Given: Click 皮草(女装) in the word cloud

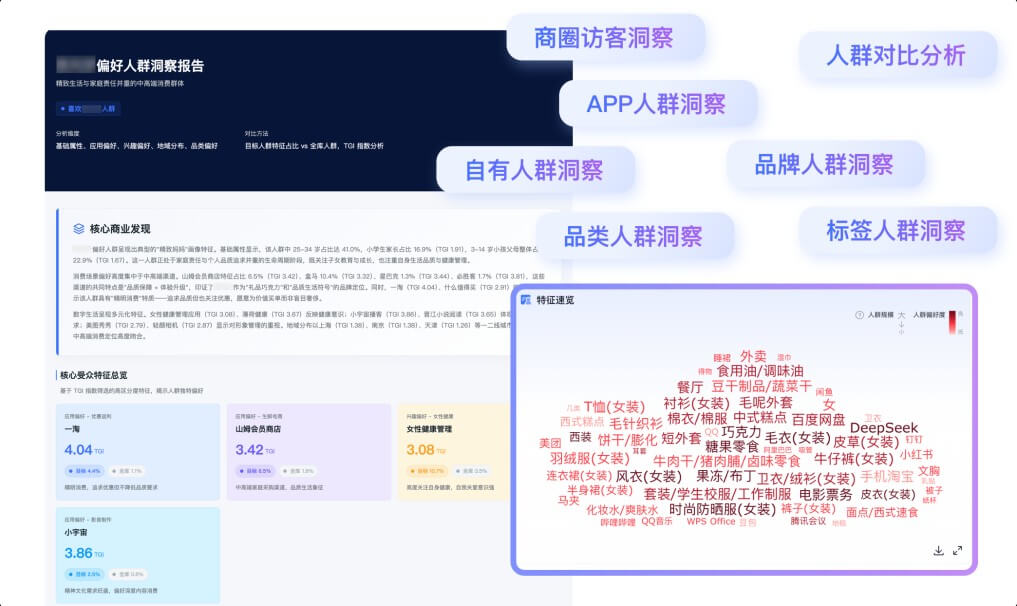Looking at the screenshot, I should point(866,442).
